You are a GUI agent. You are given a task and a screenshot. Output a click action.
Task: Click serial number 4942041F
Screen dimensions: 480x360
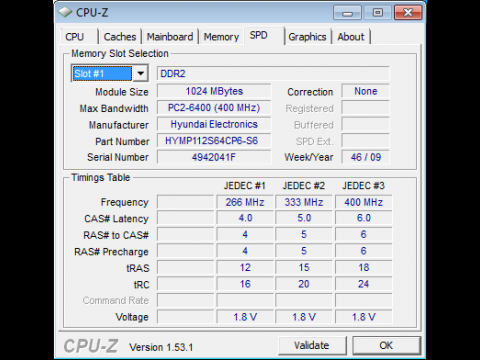pos(214,157)
